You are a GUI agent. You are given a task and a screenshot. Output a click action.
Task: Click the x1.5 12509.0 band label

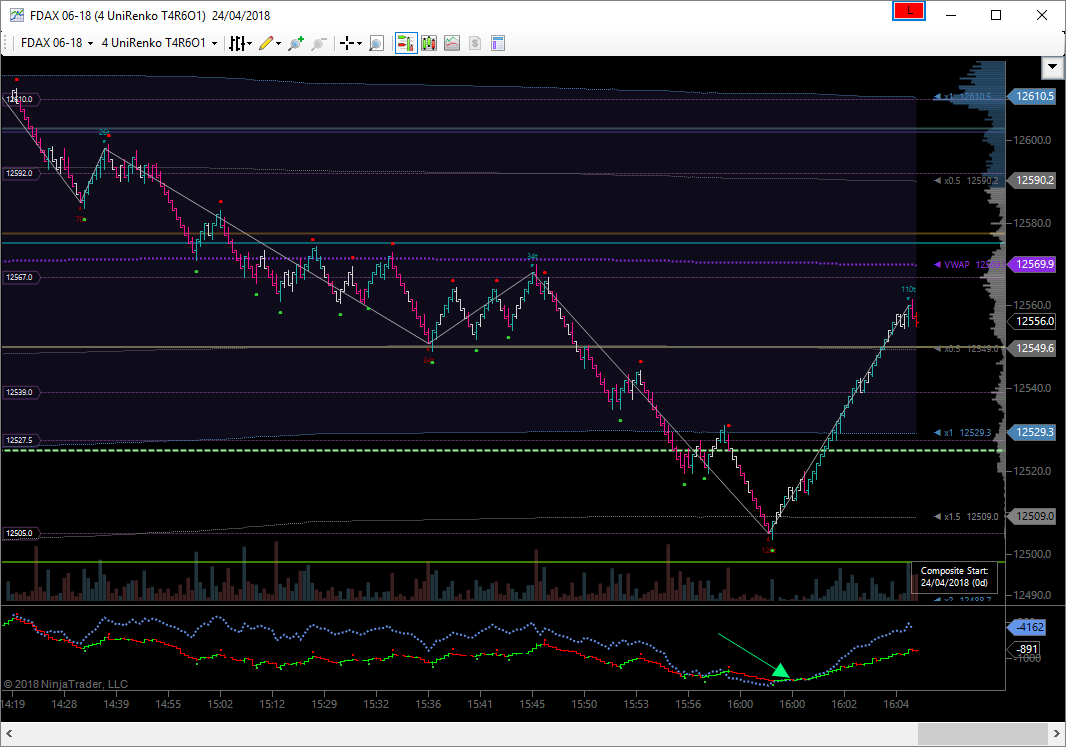966,517
